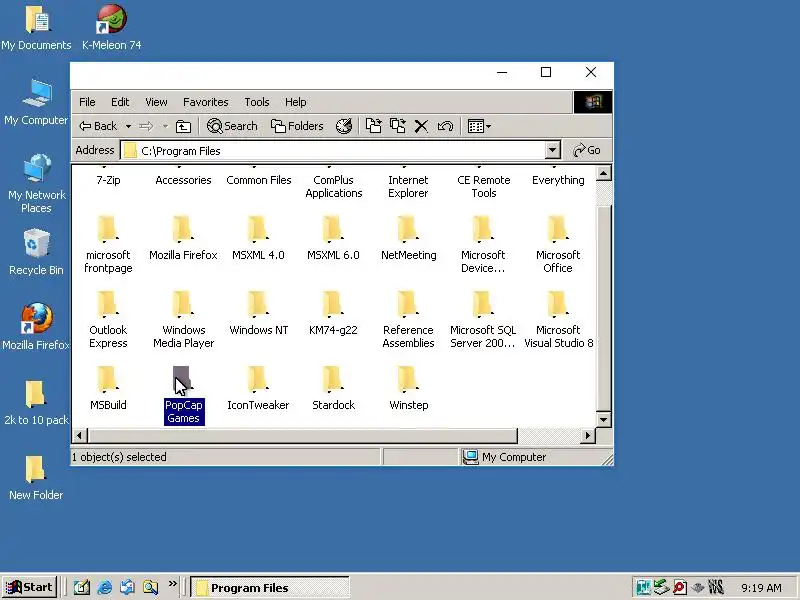Click the Common Files folder label
800x600 pixels.
click(259, 180)
